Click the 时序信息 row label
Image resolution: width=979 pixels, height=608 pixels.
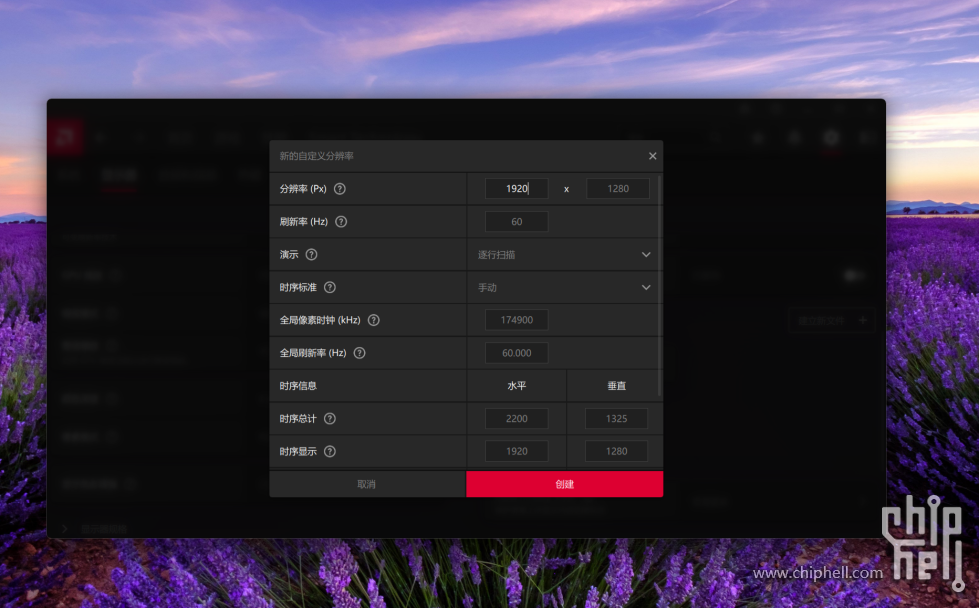(298, 386)
